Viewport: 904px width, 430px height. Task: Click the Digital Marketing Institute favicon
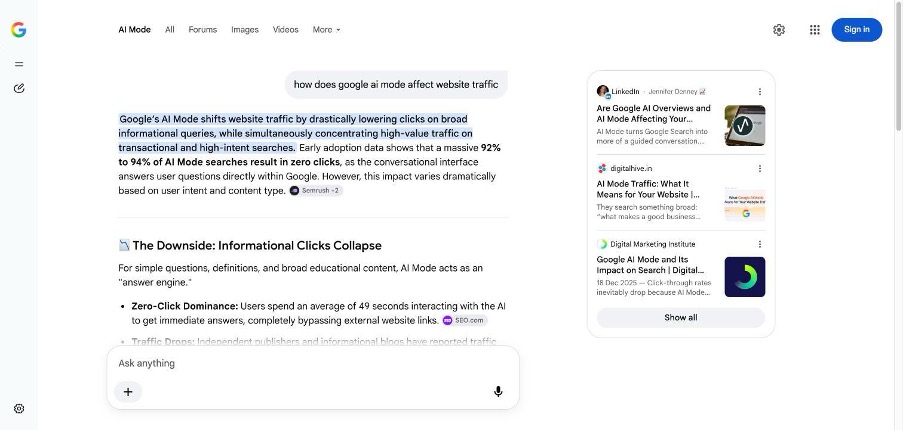click(x=602, y=244)
